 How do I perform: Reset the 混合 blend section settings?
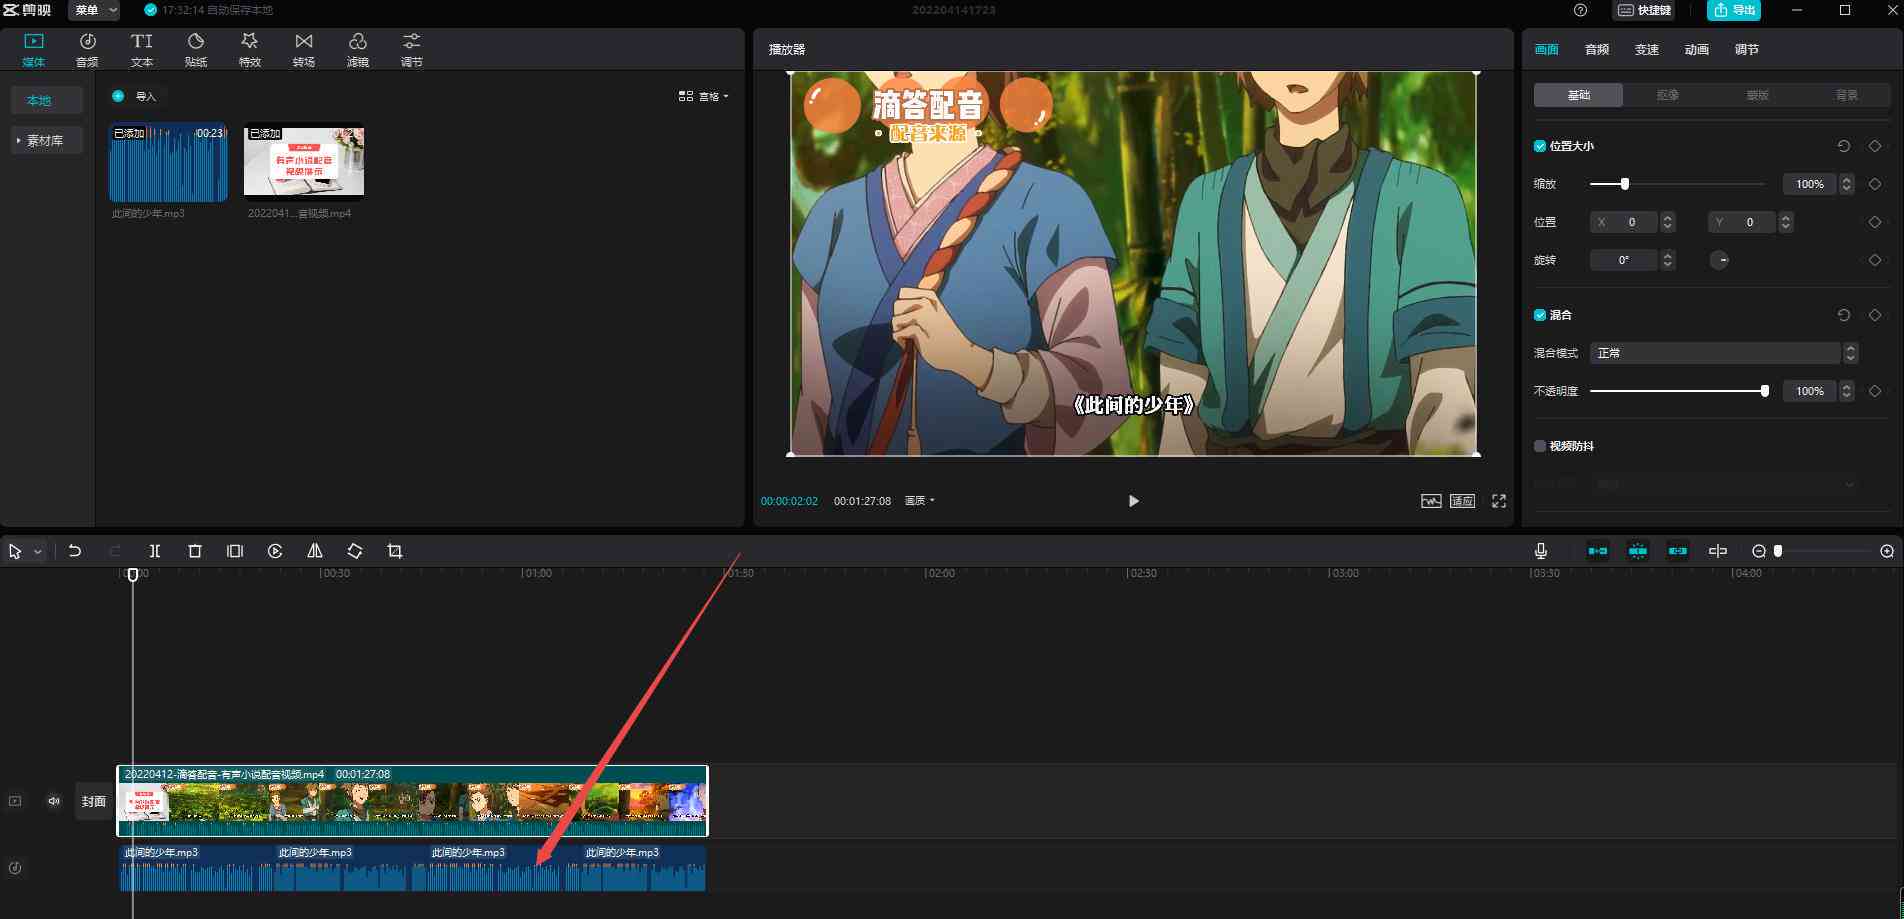pyautogui.click(x=1844, y=315)
